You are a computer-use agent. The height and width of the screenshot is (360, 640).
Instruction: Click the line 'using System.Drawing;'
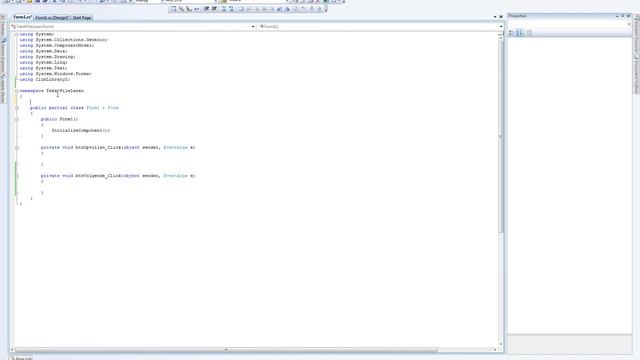(47, 57)
